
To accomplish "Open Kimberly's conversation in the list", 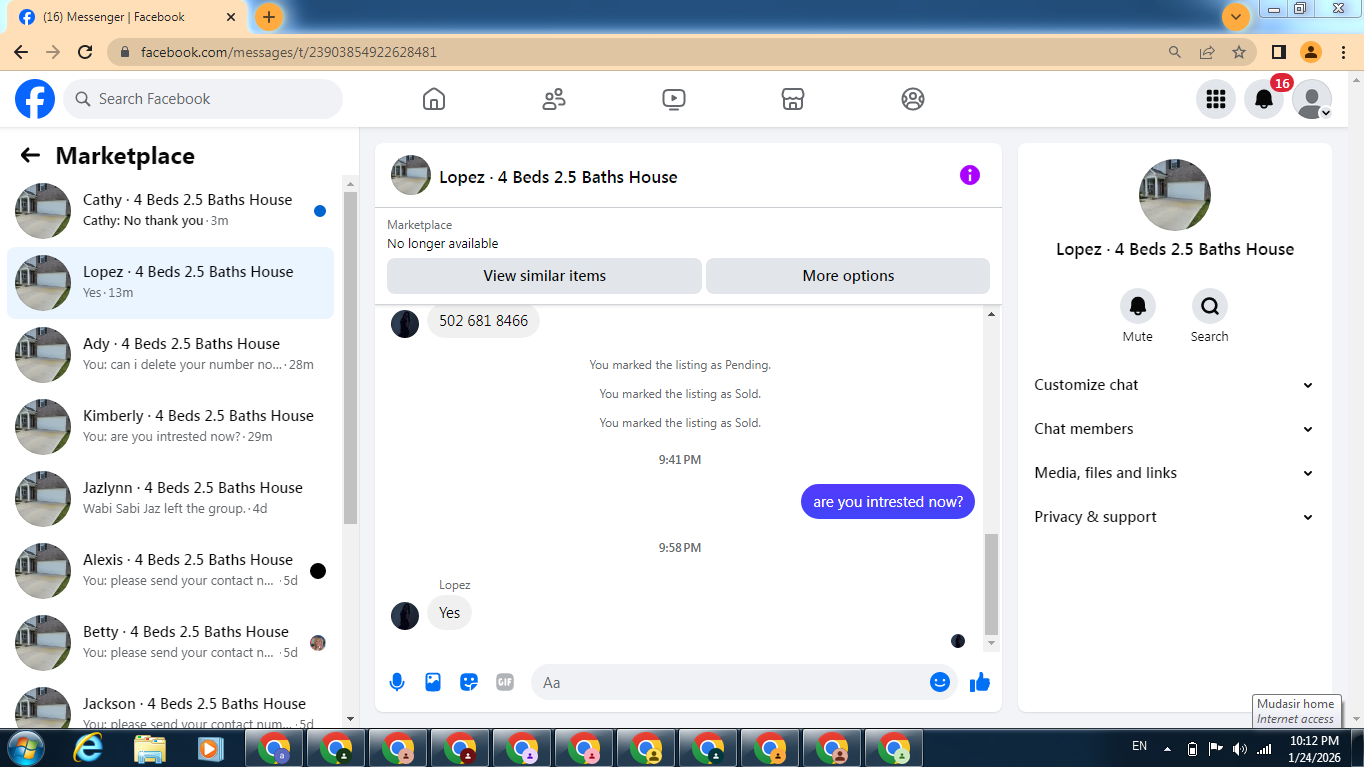I will 171,427.
